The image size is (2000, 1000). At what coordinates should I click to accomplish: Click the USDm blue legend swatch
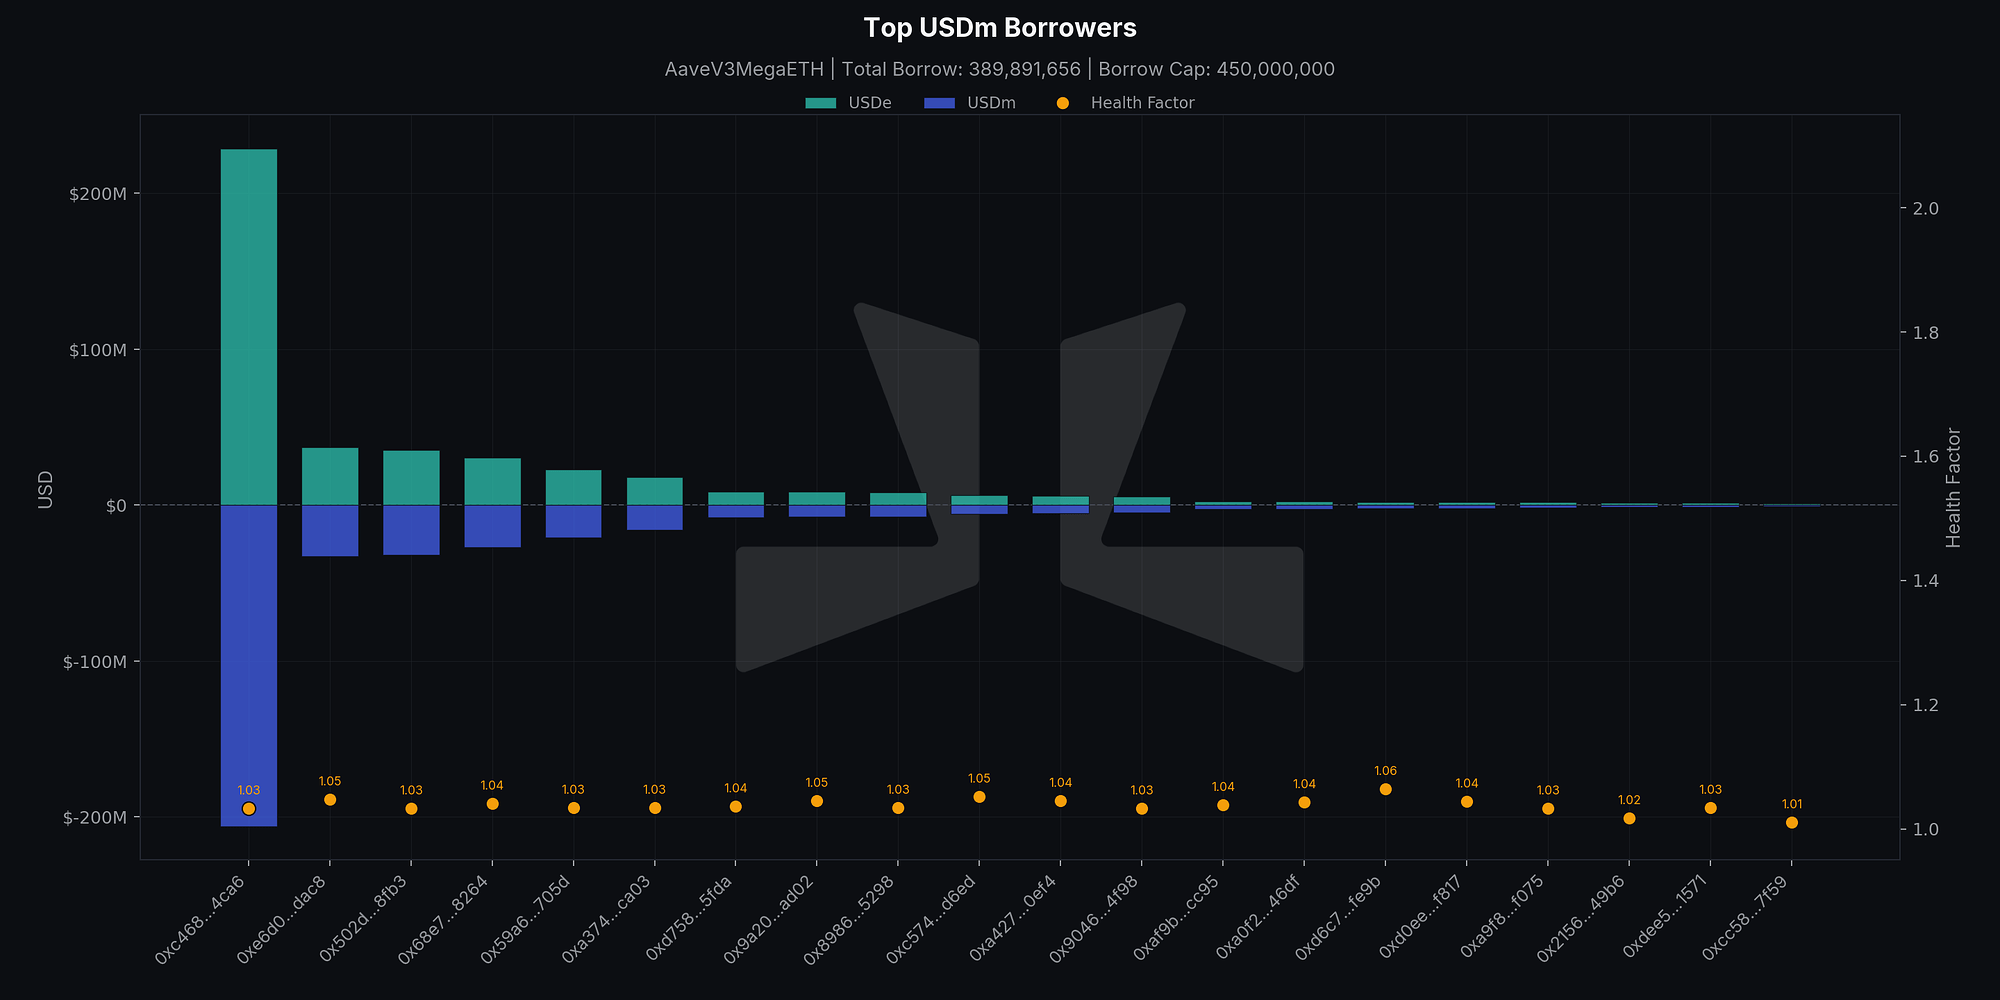940,103
